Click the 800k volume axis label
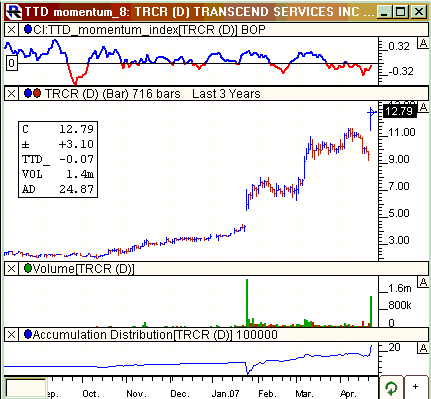Image resolution: width=431 pixels, height=399 pixels. [x=400, y=305]
